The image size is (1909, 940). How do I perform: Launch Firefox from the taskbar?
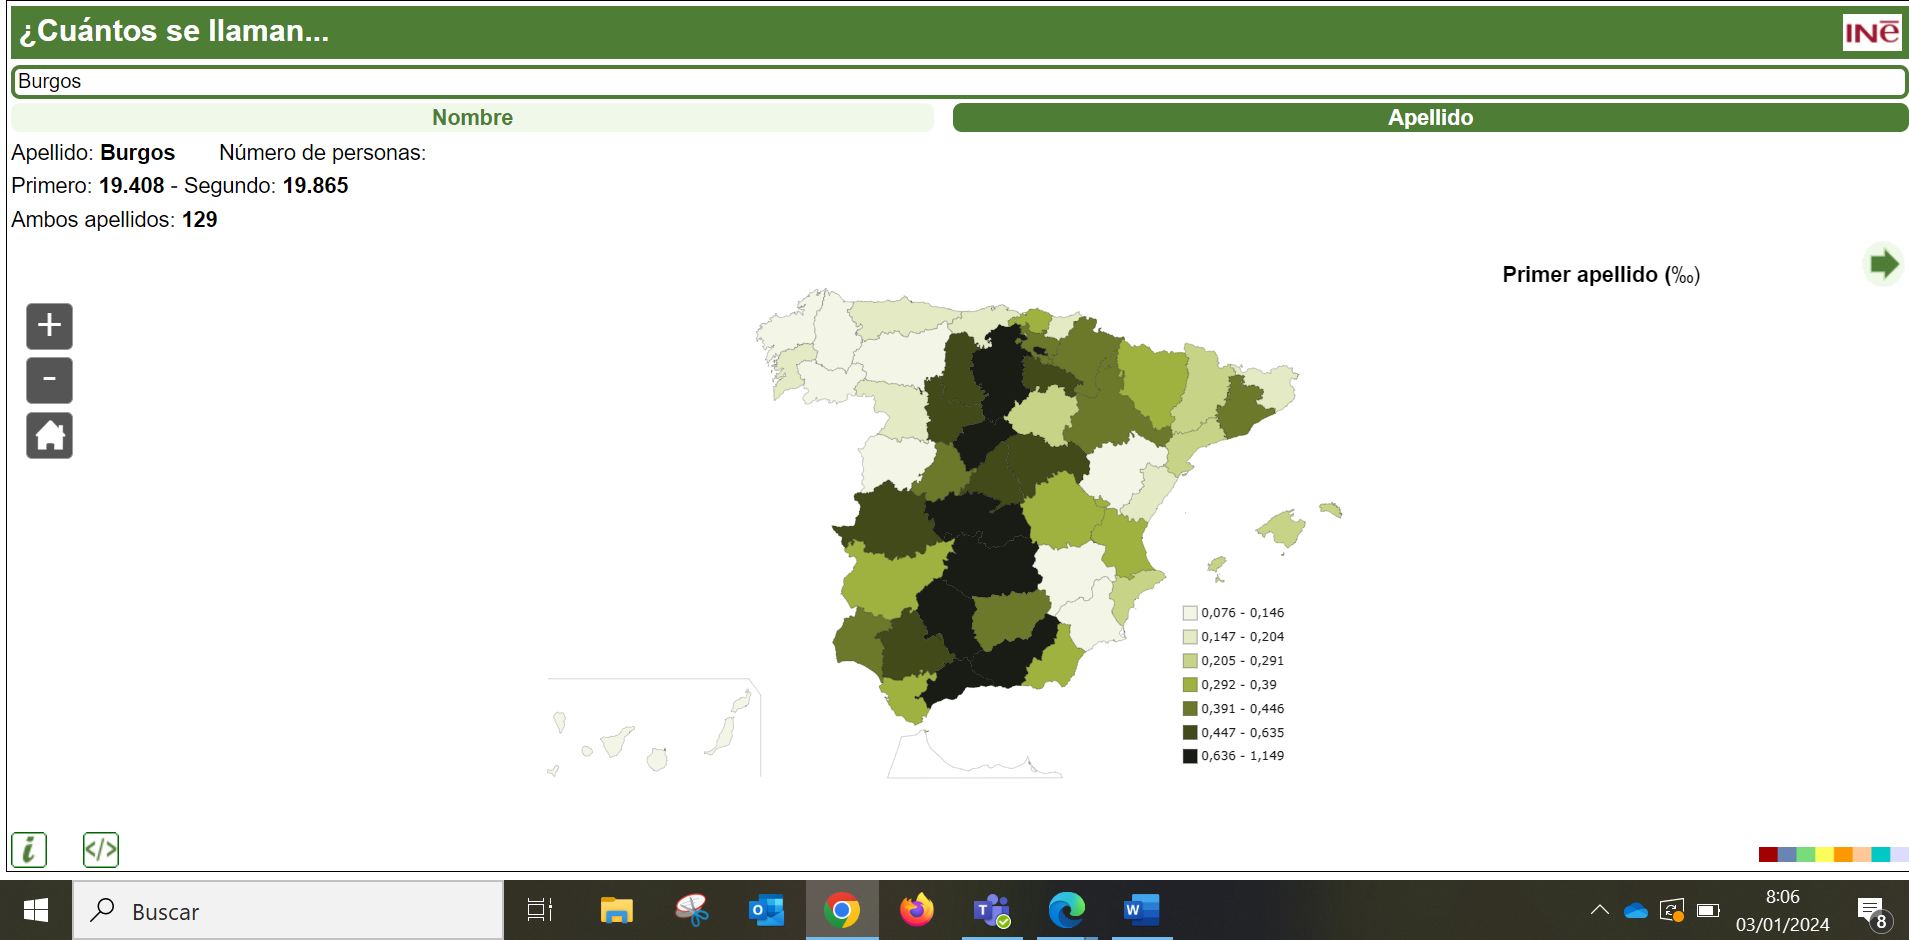(x=916, y=910)
